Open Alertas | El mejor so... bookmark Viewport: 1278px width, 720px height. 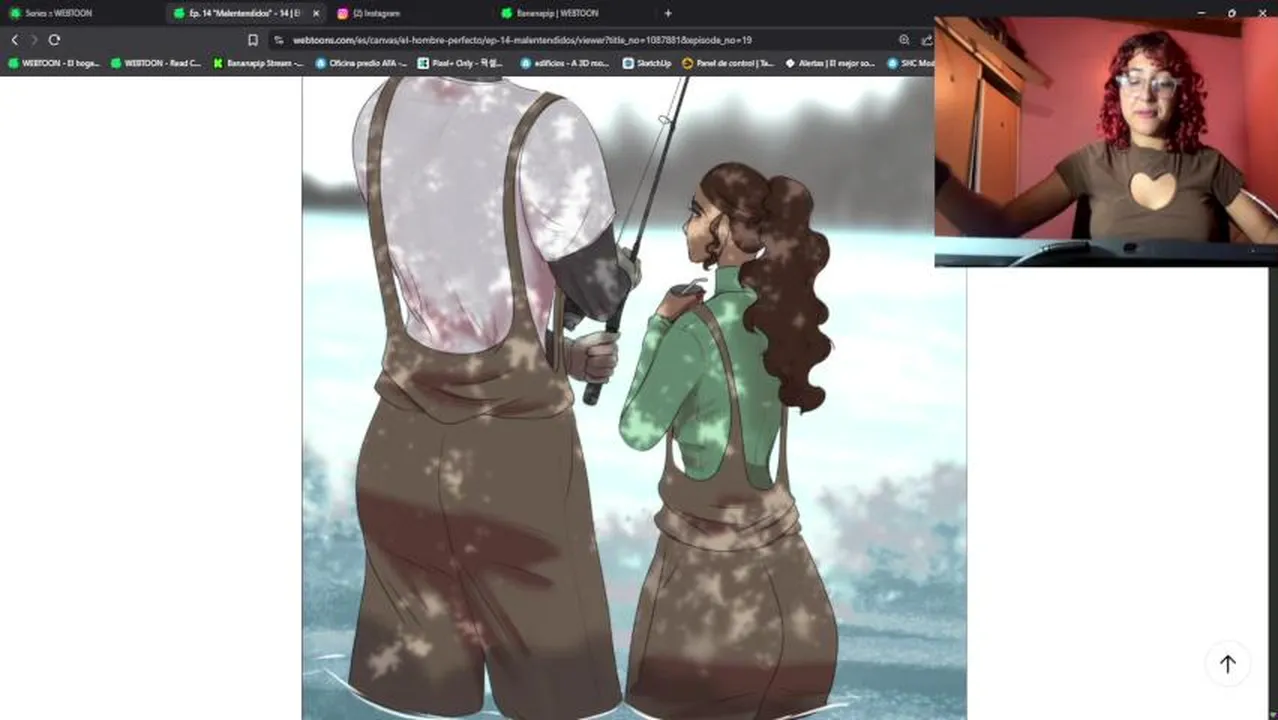(830, 63)
